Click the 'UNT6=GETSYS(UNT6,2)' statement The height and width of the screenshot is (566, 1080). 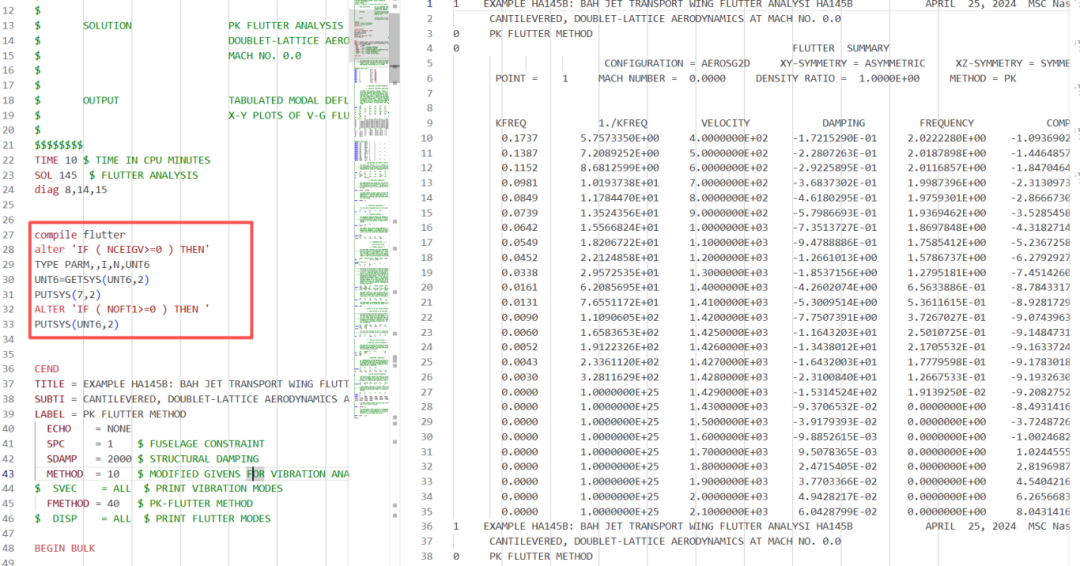point(92,280)
